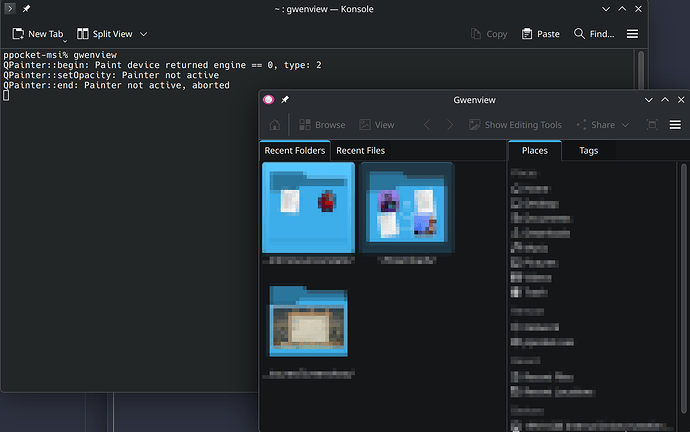Open the Places tab
Image resolution: width=690 pixels, height=432 pixels.
(535, 151)
